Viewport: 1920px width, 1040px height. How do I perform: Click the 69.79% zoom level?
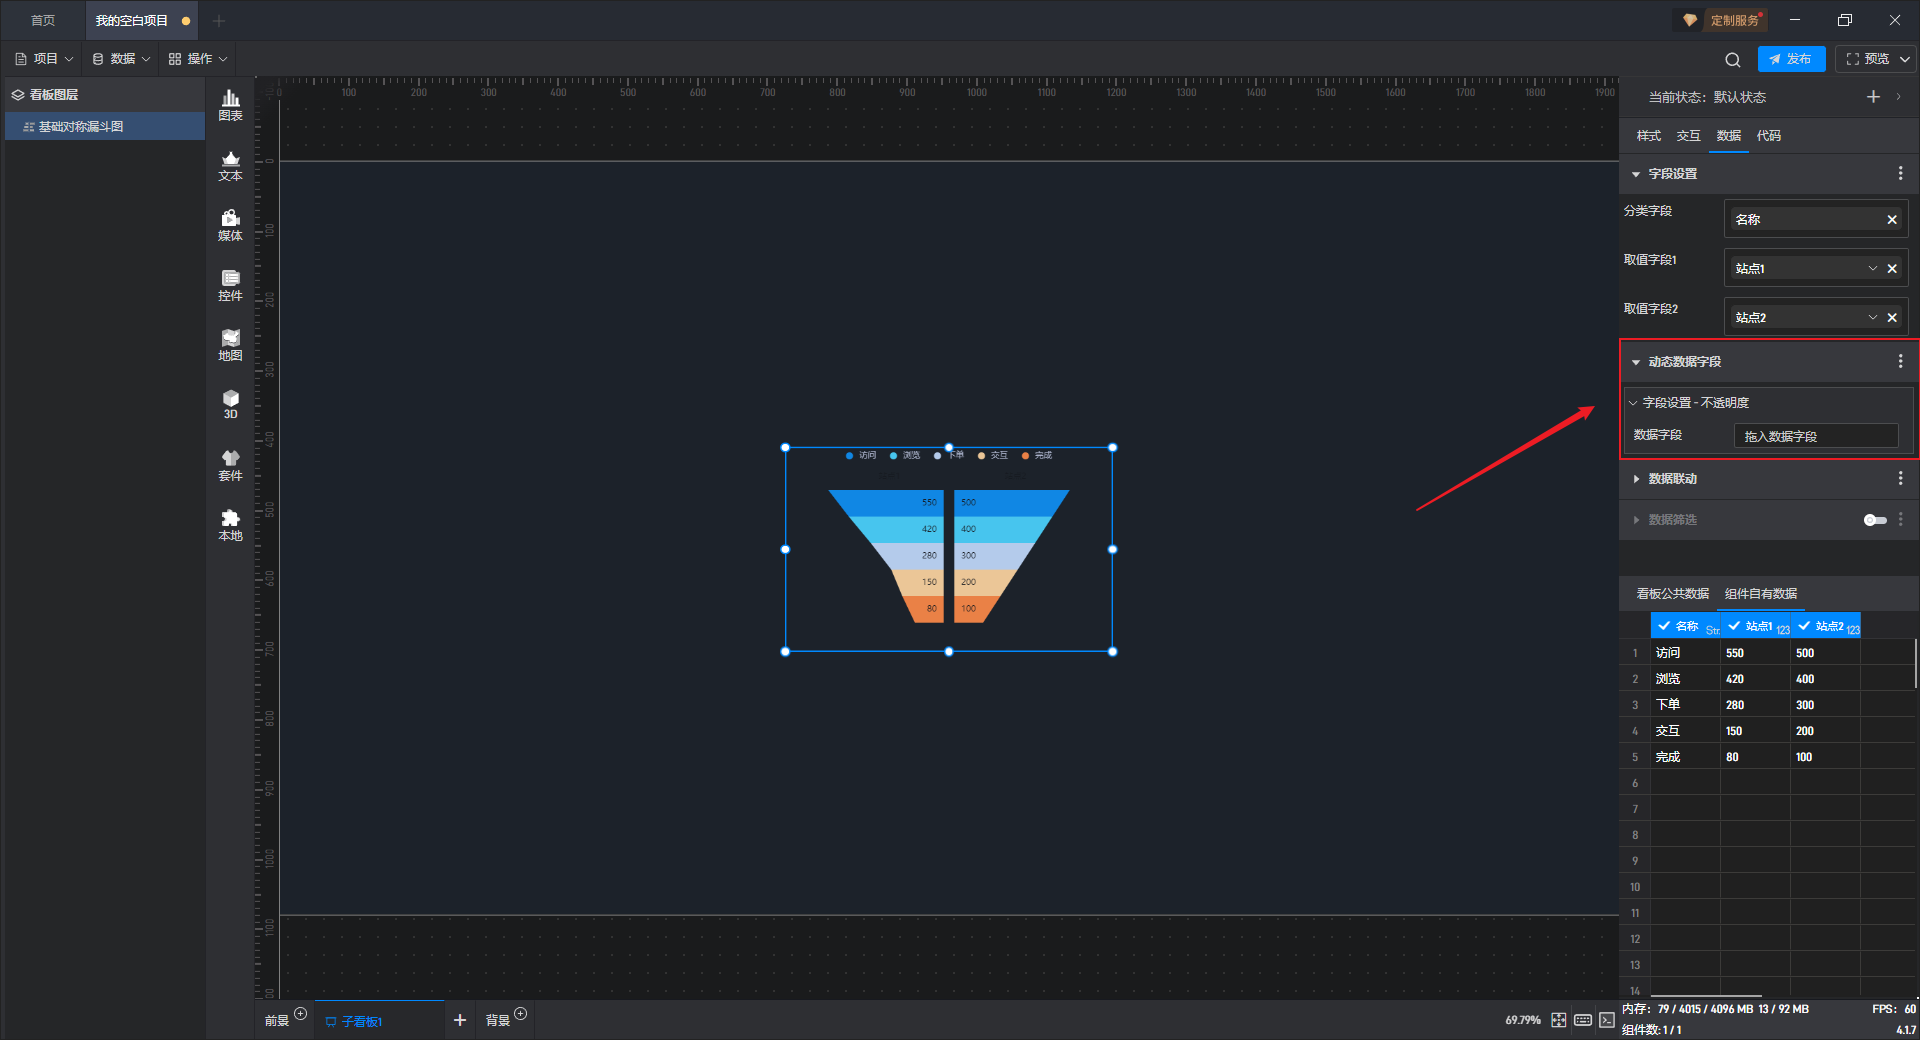click(x=1523, y=1020)
